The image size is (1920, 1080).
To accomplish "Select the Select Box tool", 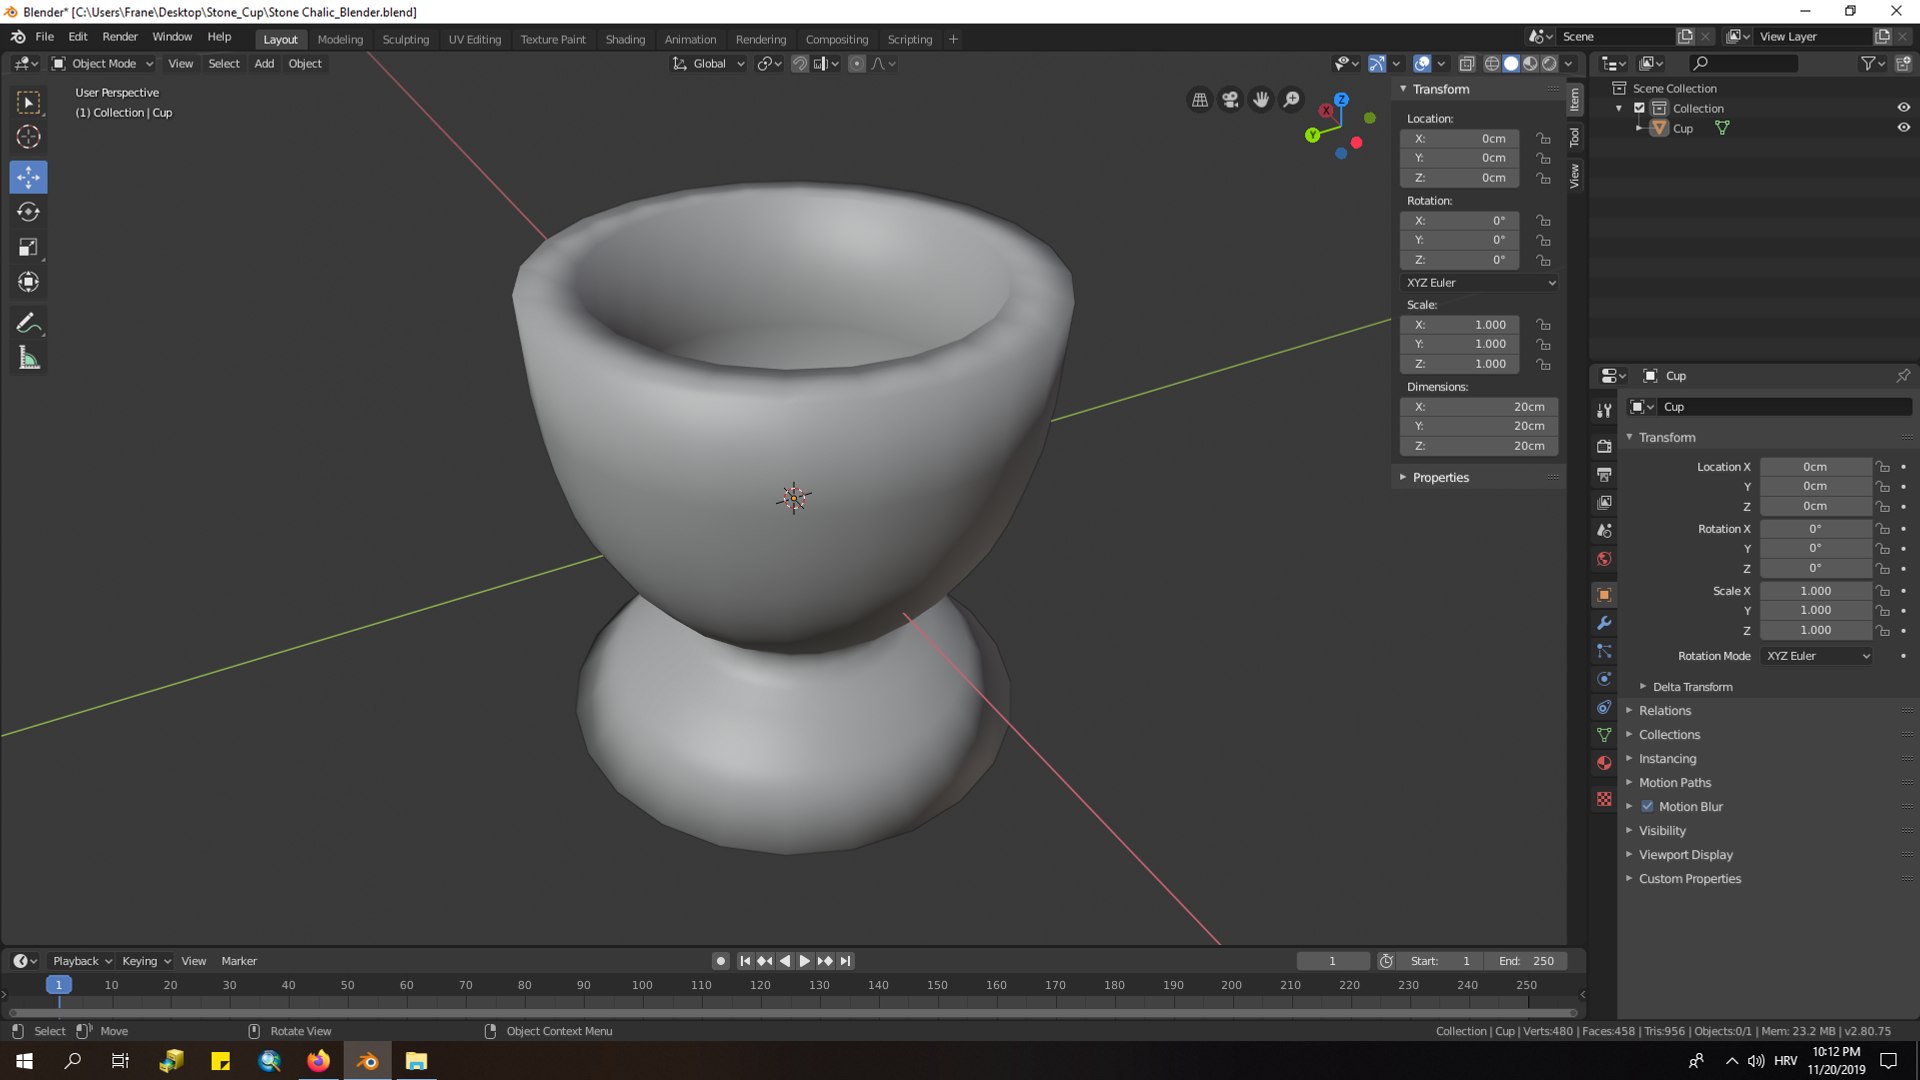I will click(x=28, y=102).
